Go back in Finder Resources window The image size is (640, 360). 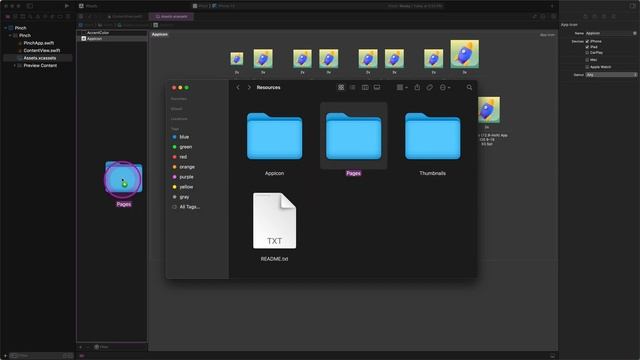point(238,87)
